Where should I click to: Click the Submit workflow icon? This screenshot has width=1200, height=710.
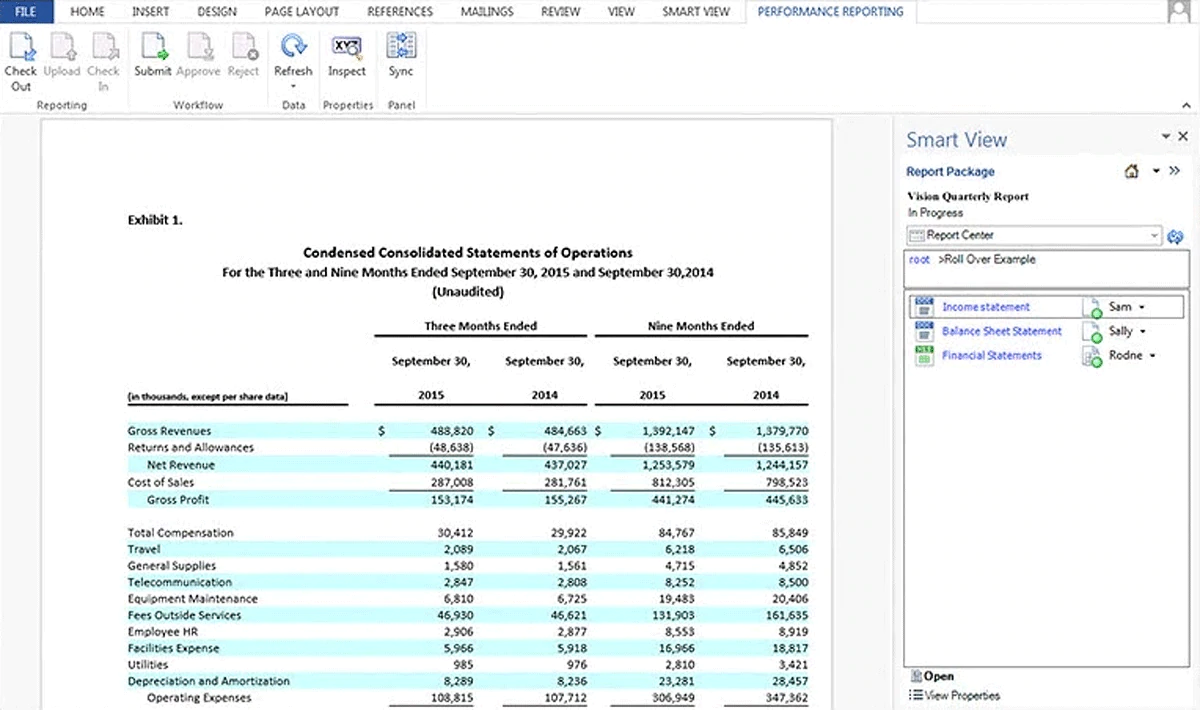[x=153, y=48]
